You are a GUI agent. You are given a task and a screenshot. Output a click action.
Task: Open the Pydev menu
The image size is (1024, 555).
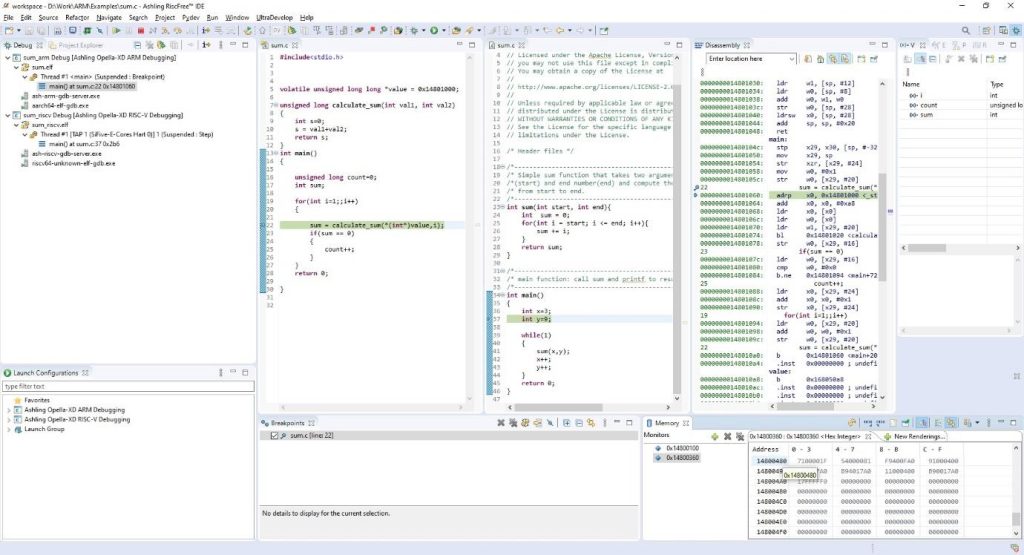click(191, 18)
